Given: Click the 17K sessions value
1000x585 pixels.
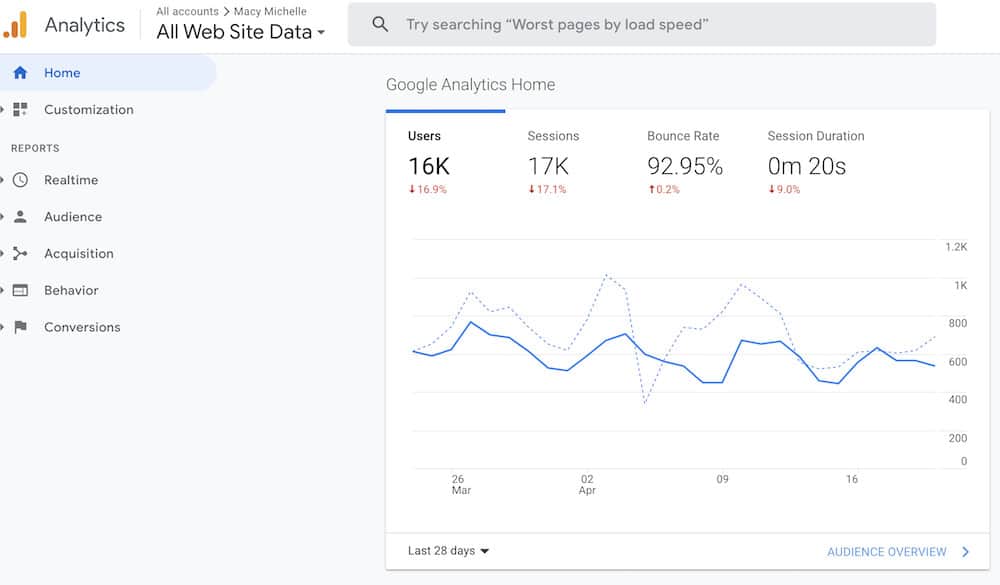Looking at the screenshot, I should coord(548,167).
